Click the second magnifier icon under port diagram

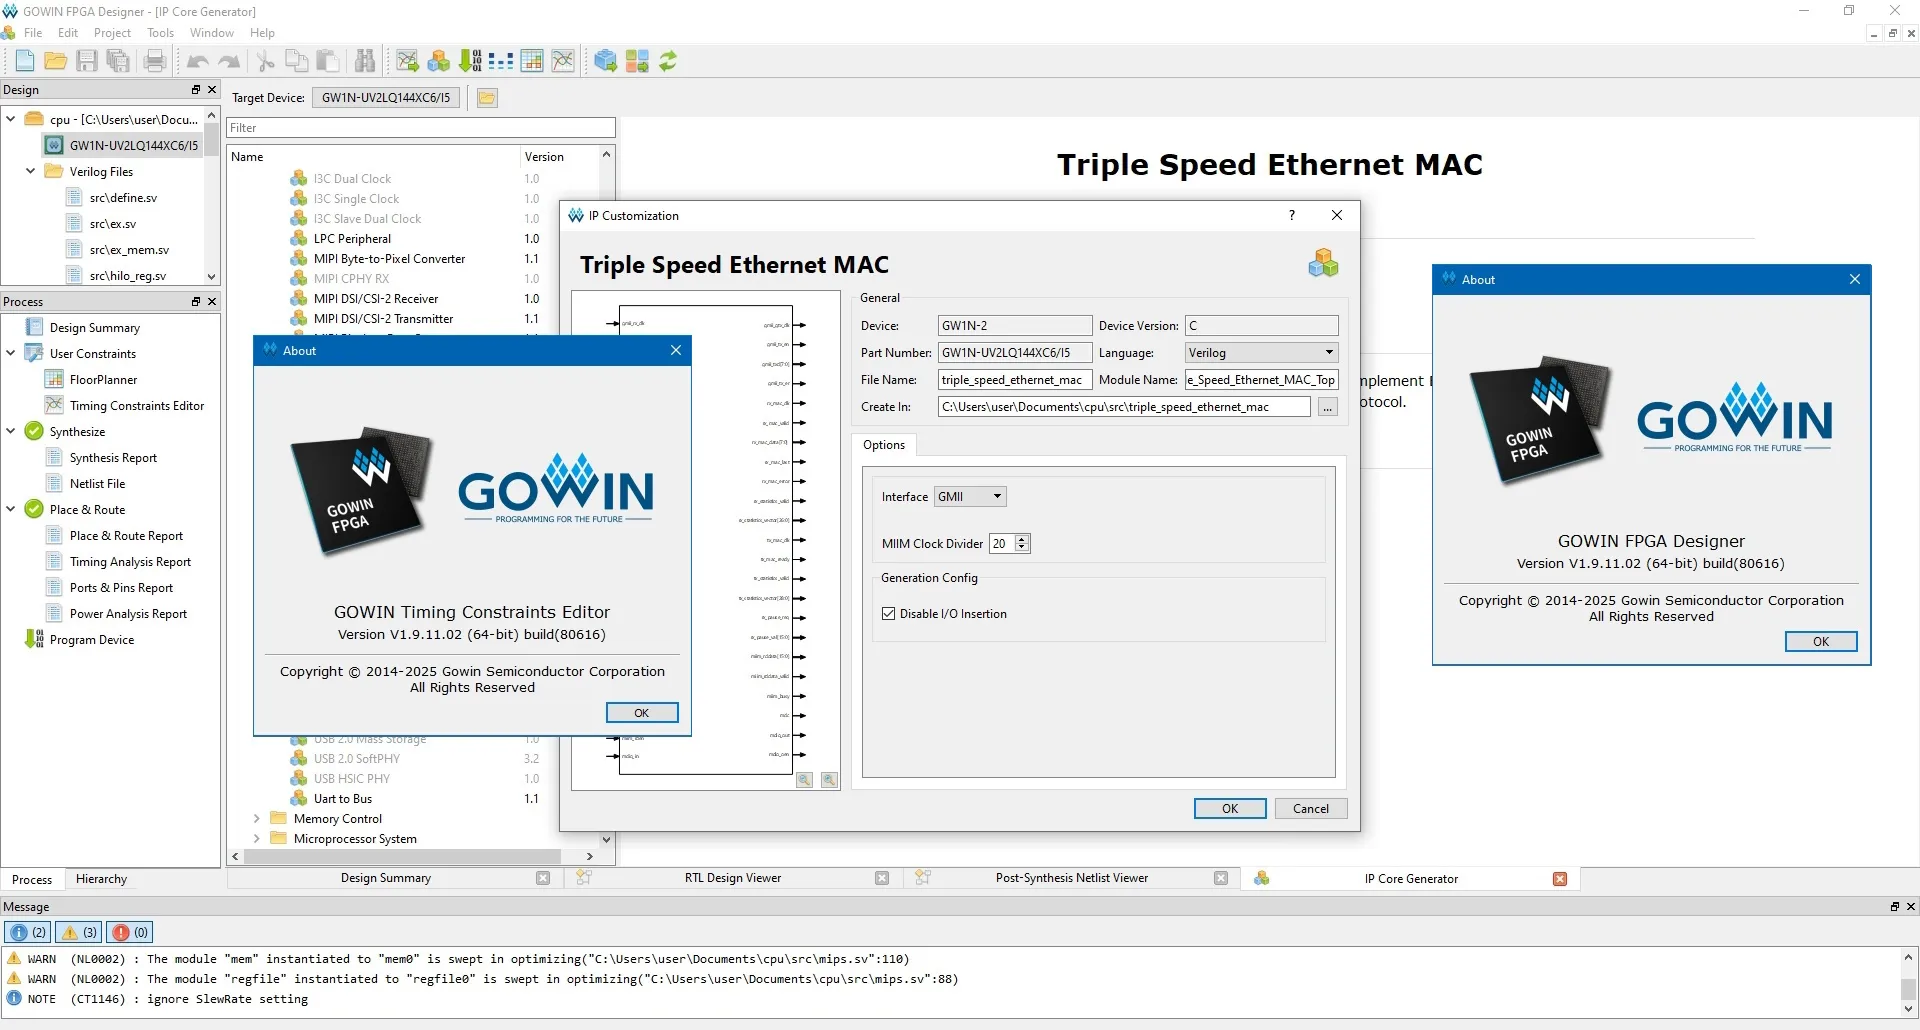pos(829,780)
